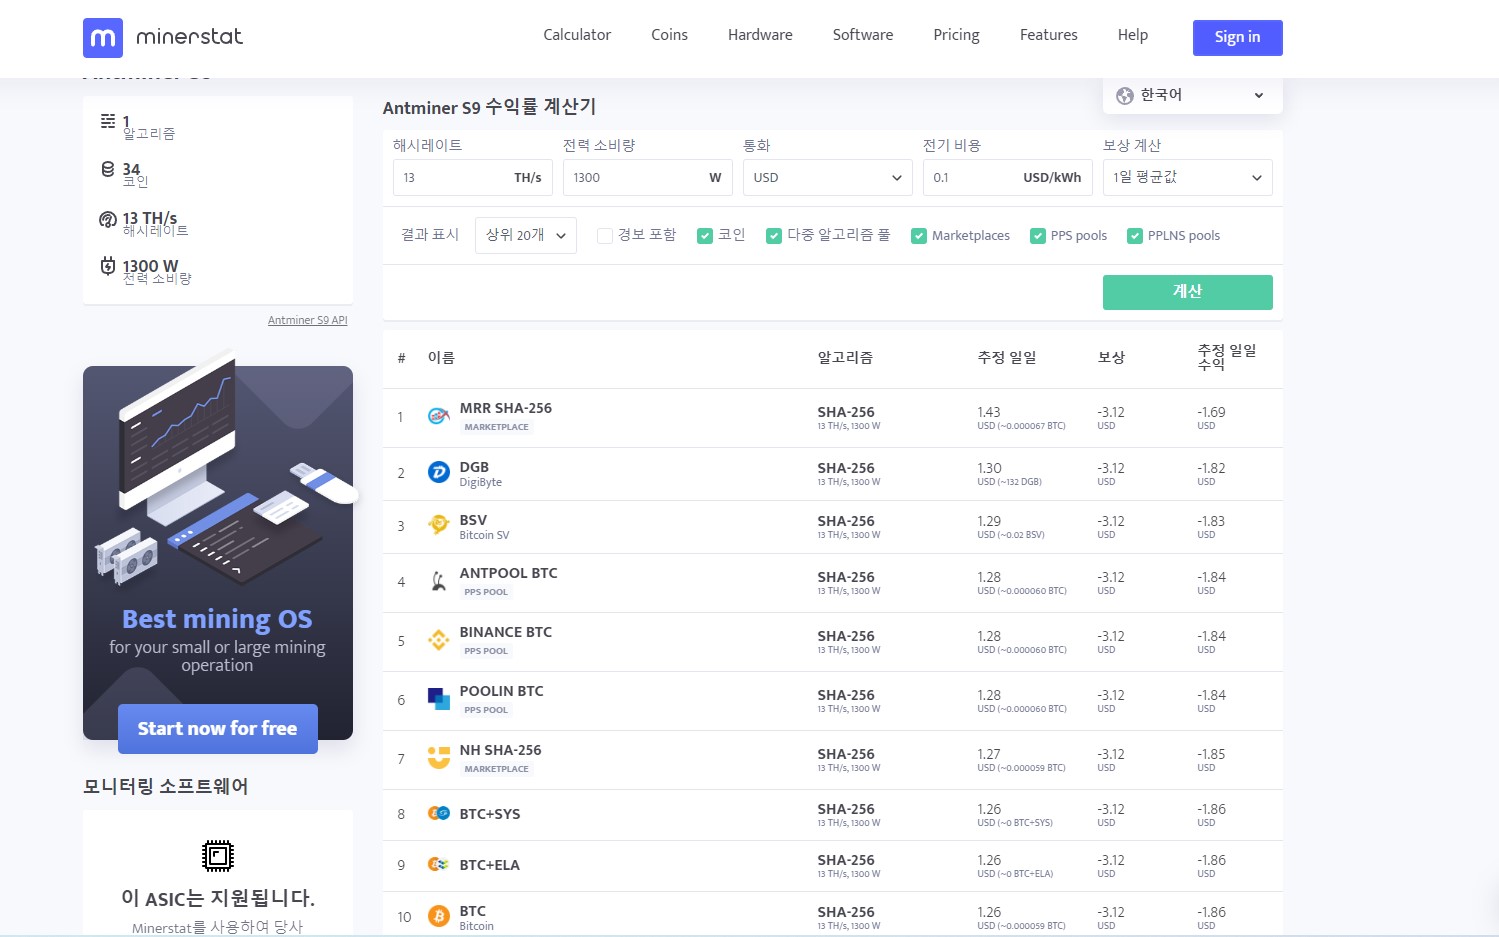The height and width of the screenshot is (937, 1499).
Task: Uncheck the PPLNS pools checkbox
Action: (1135, 236)
